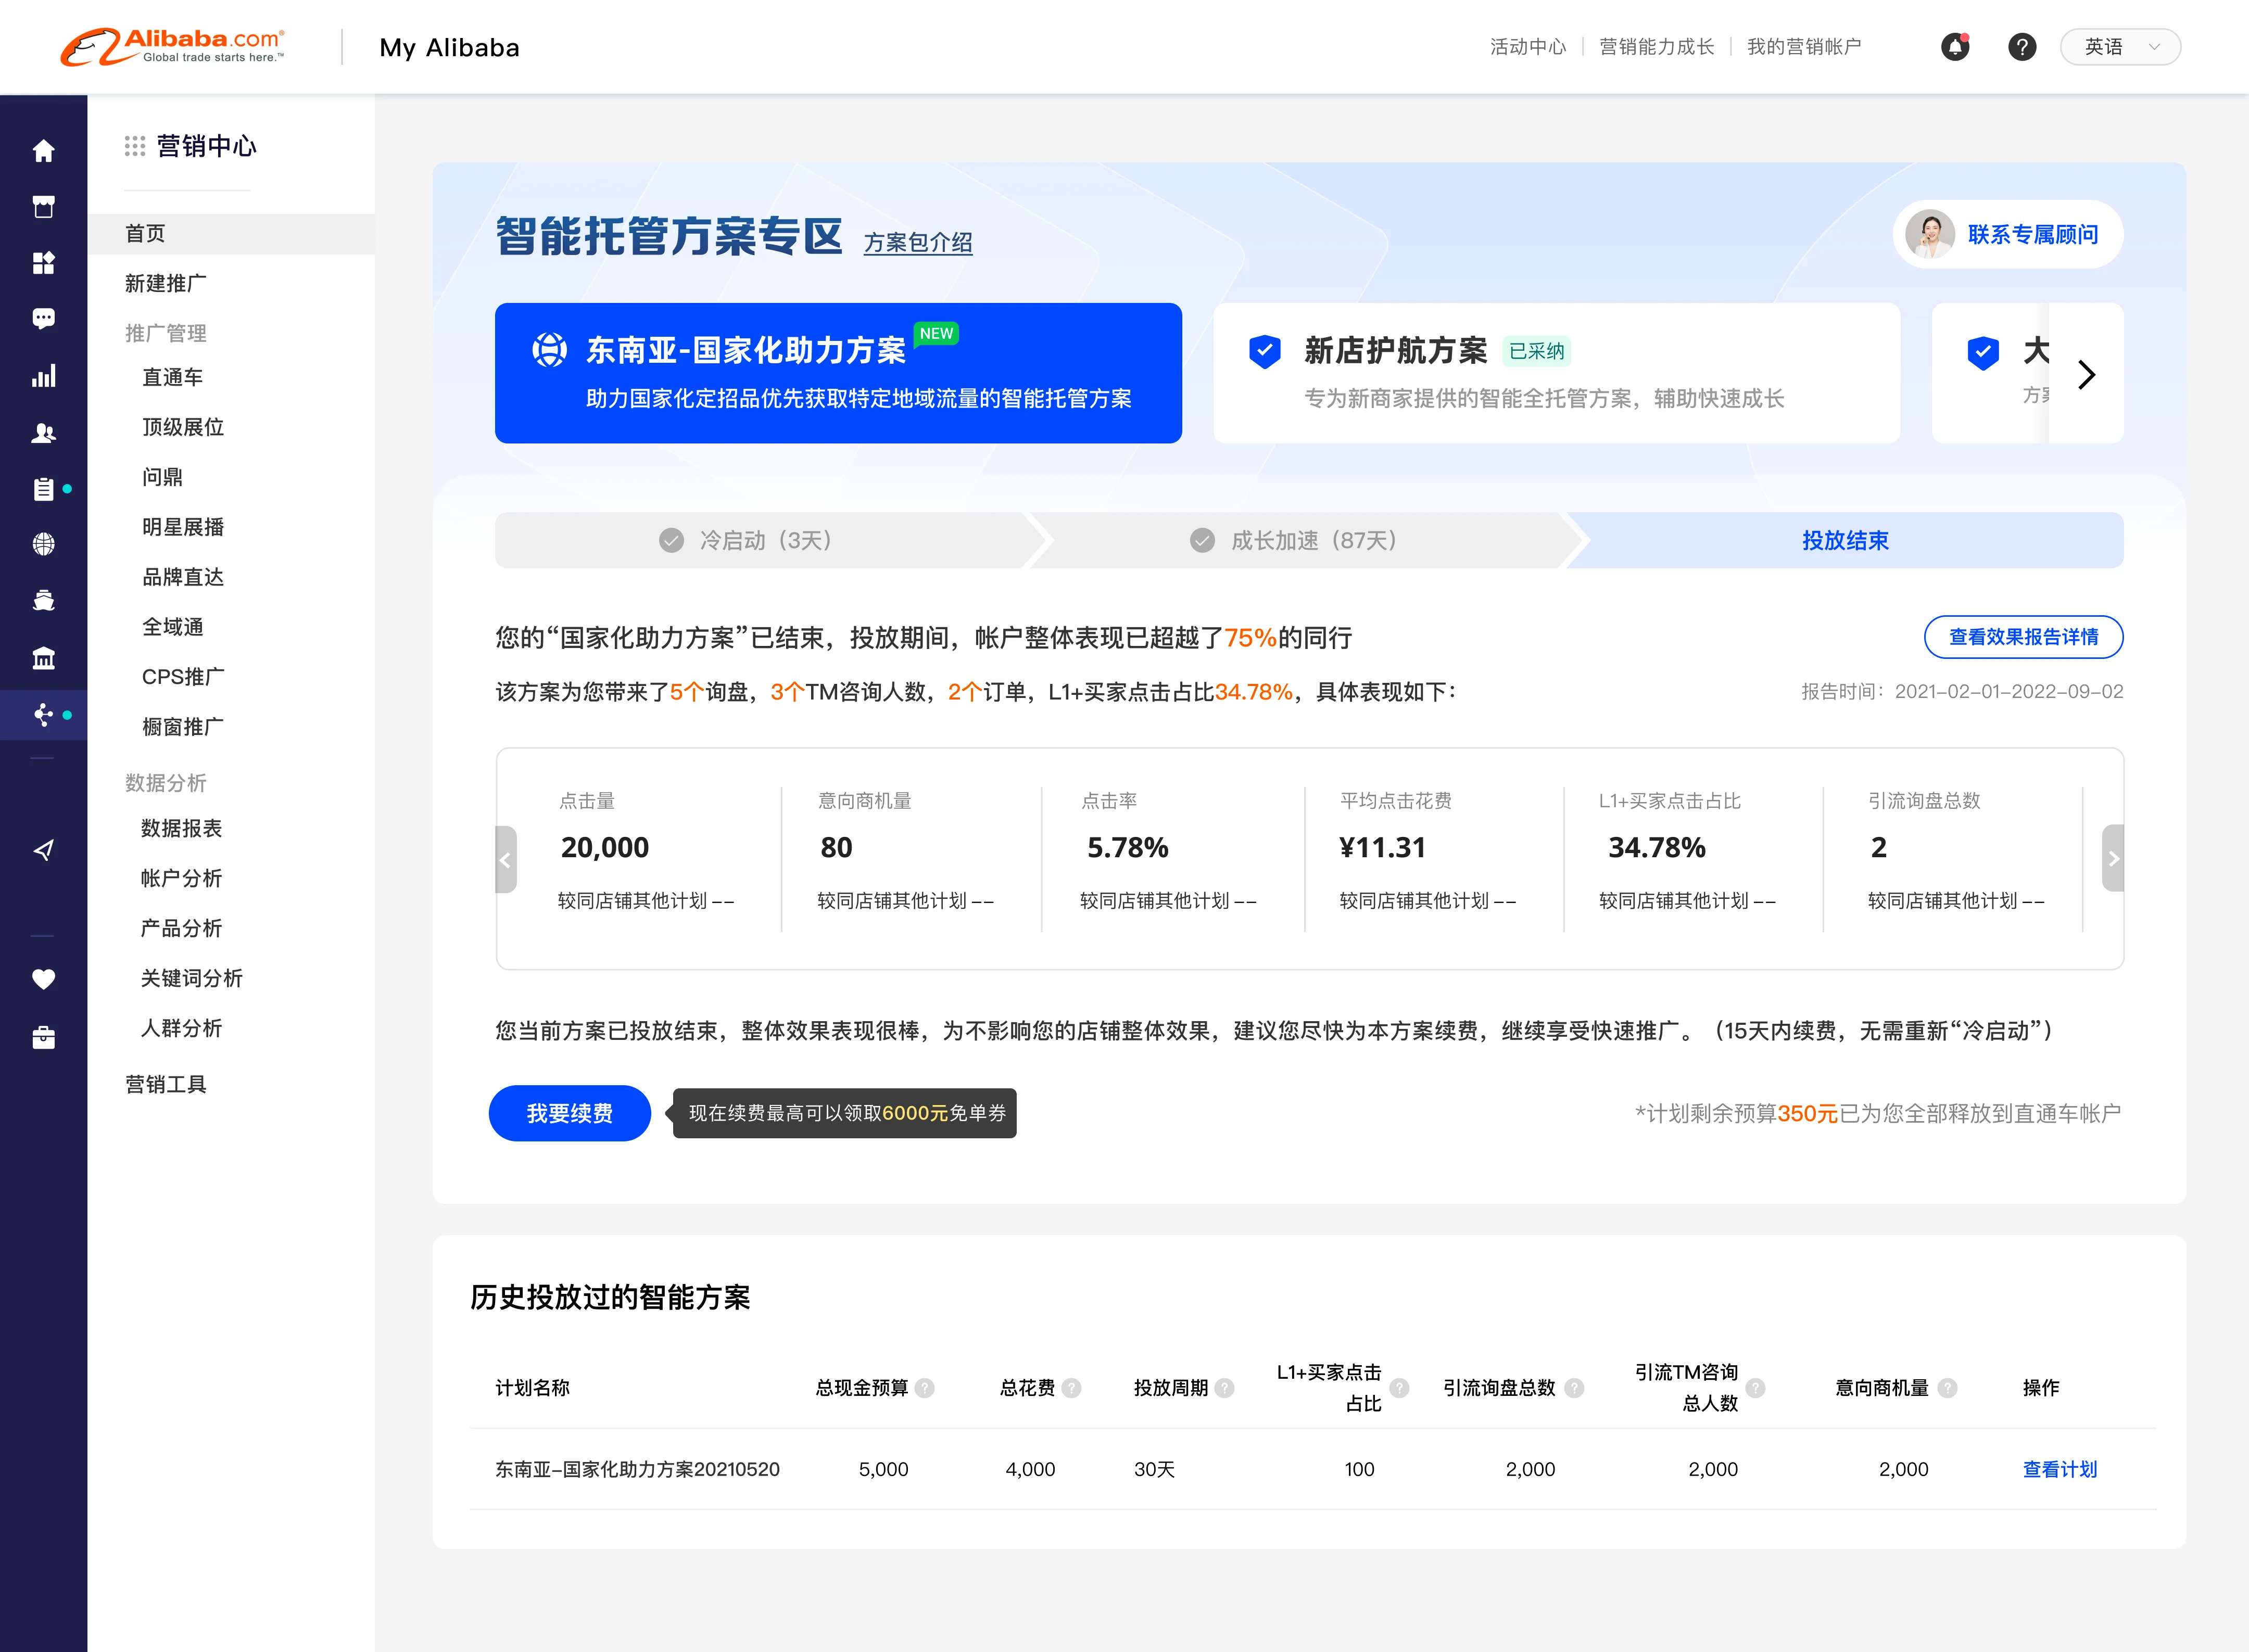Image resolution: width=2249 pixels, height=1652 pixels.
Task: Select 直通车 in the sidebar menu
Action: (172, 377)
